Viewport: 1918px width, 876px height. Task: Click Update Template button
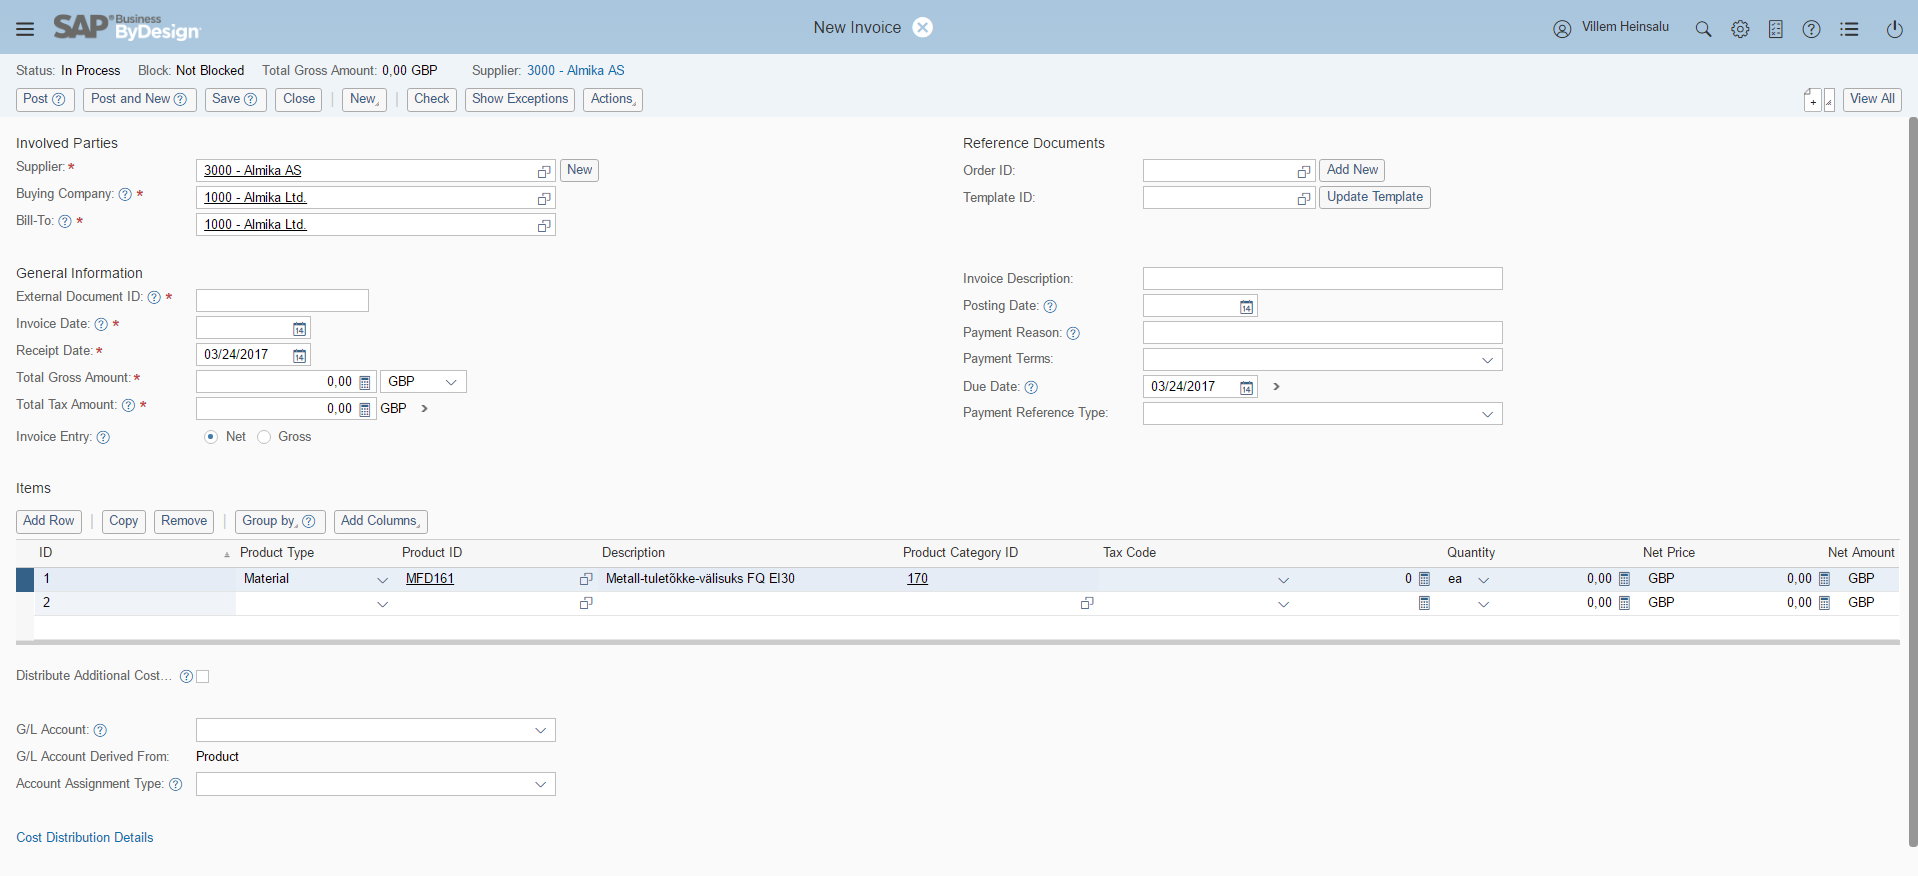pos(1375,198)
